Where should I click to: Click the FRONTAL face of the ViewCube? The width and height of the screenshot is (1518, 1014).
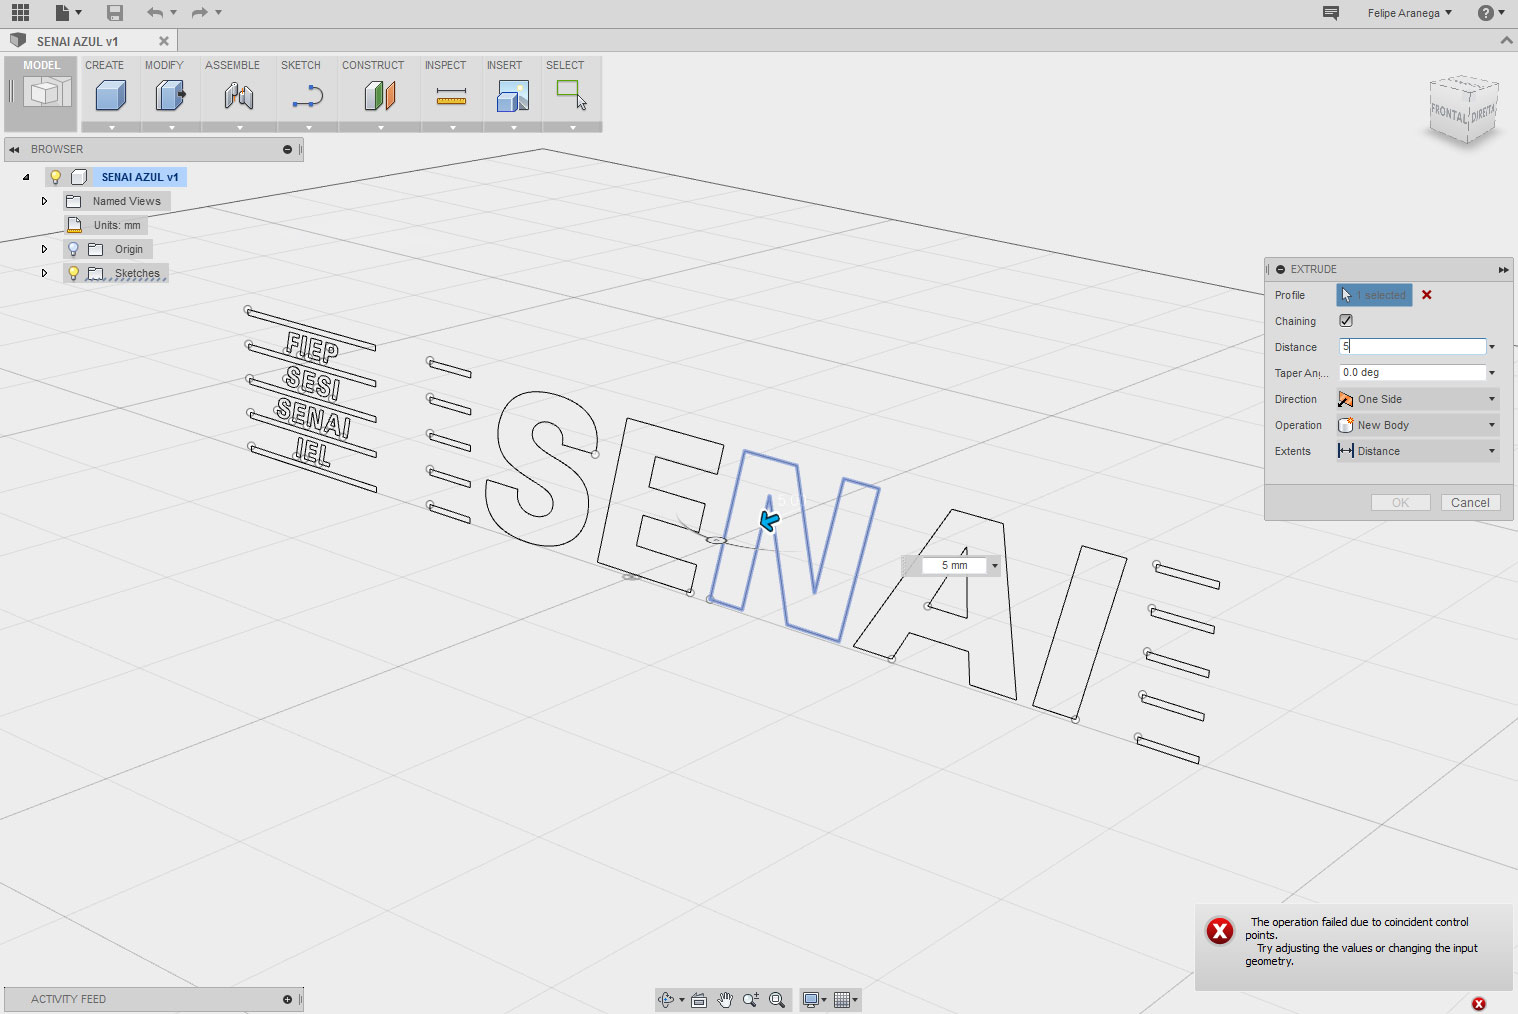pyautogui.click(x=1447, y=112)
